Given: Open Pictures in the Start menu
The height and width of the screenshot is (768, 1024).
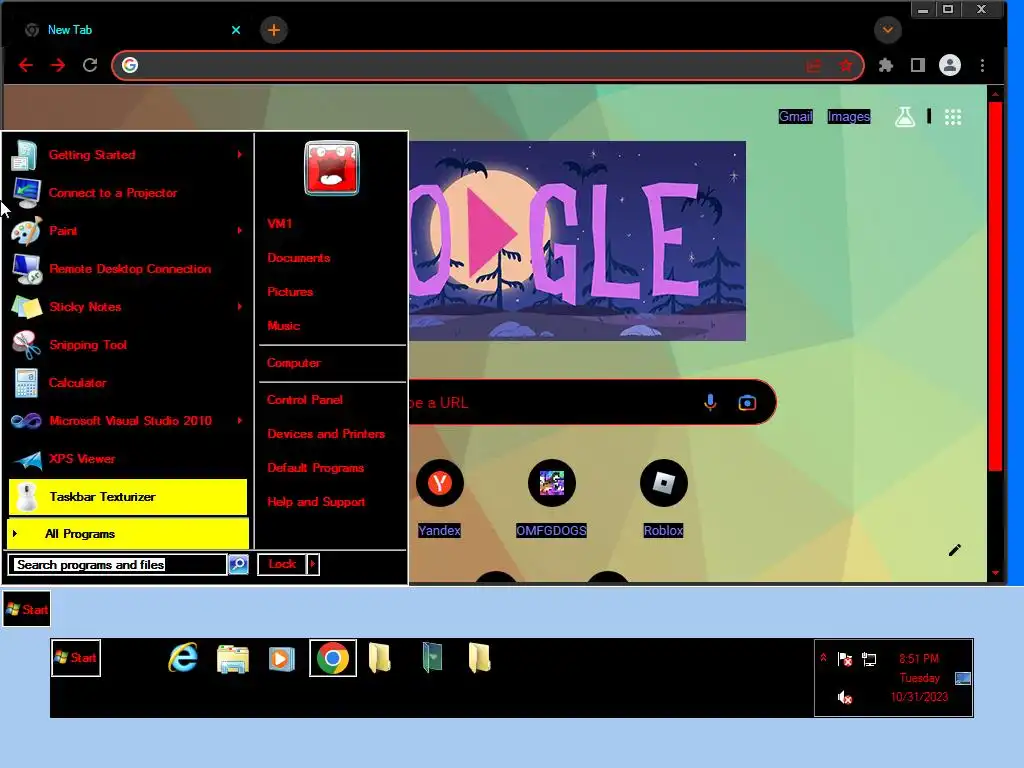Looking at the screenshot, I should tap(290, 291).
